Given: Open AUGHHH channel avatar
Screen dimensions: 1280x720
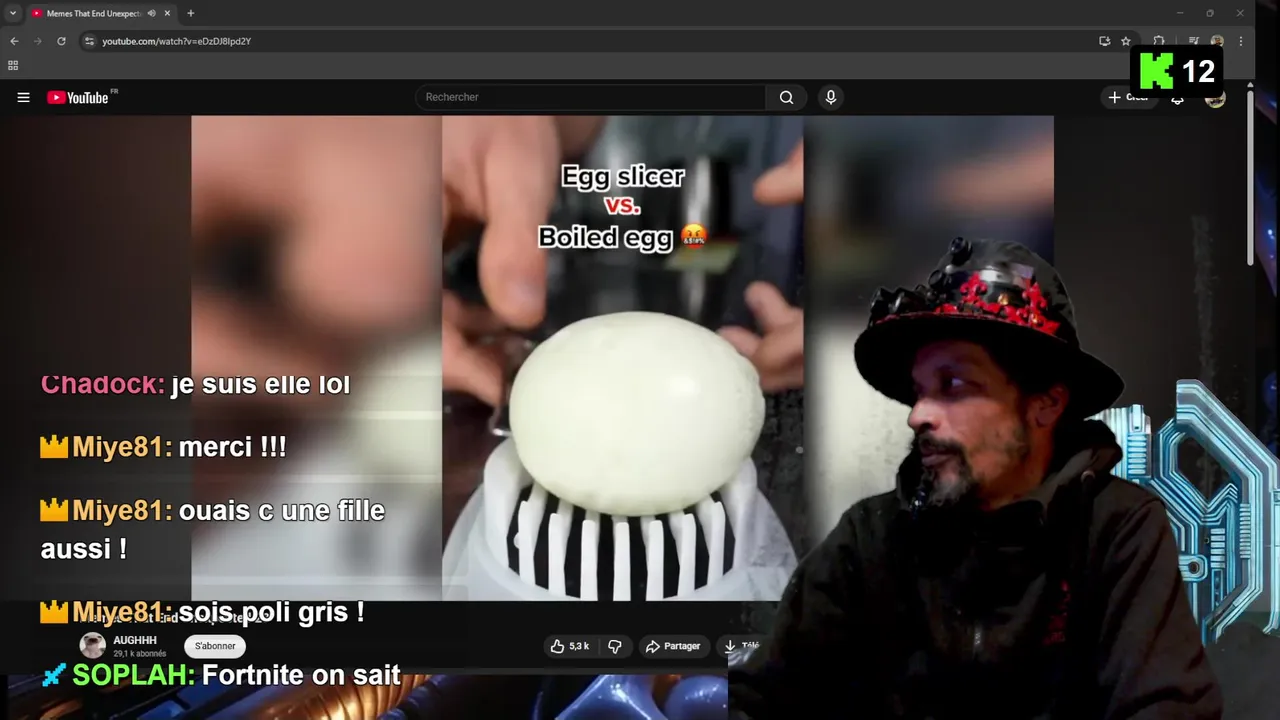Looking at the screenshot, I should [x=93, y=645].
